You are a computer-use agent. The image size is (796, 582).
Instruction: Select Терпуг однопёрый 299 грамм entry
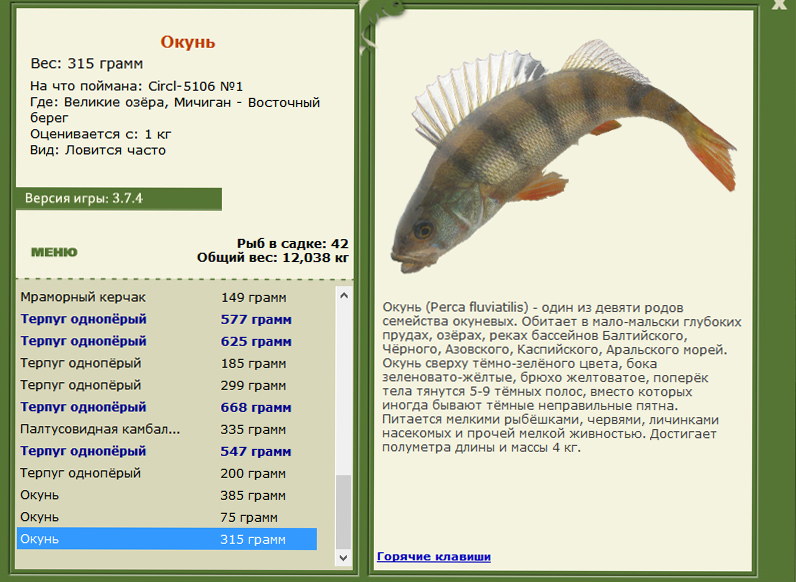pos(167,385)
